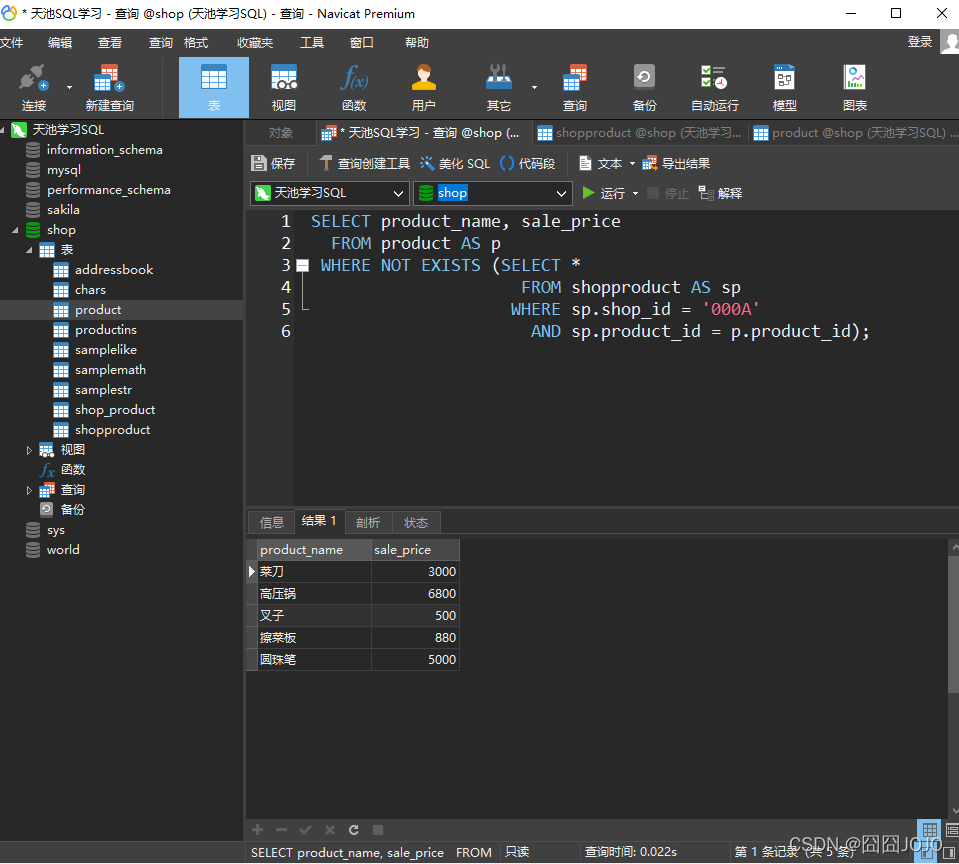Open the Others (其它) dropdown arrow
The width and height of the screenshot is (959, 864).
pyautogui.click(x=534, y=87)
